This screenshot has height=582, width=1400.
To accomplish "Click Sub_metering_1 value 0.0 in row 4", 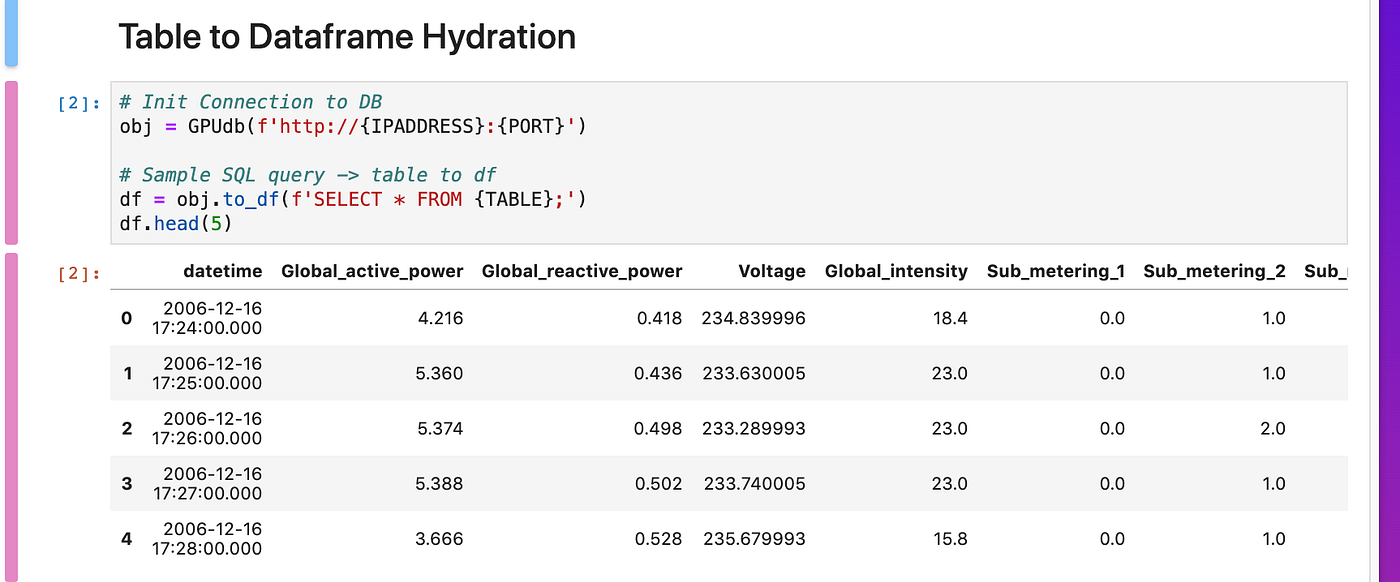I will pyautogui.click(x=1112, y=538).
